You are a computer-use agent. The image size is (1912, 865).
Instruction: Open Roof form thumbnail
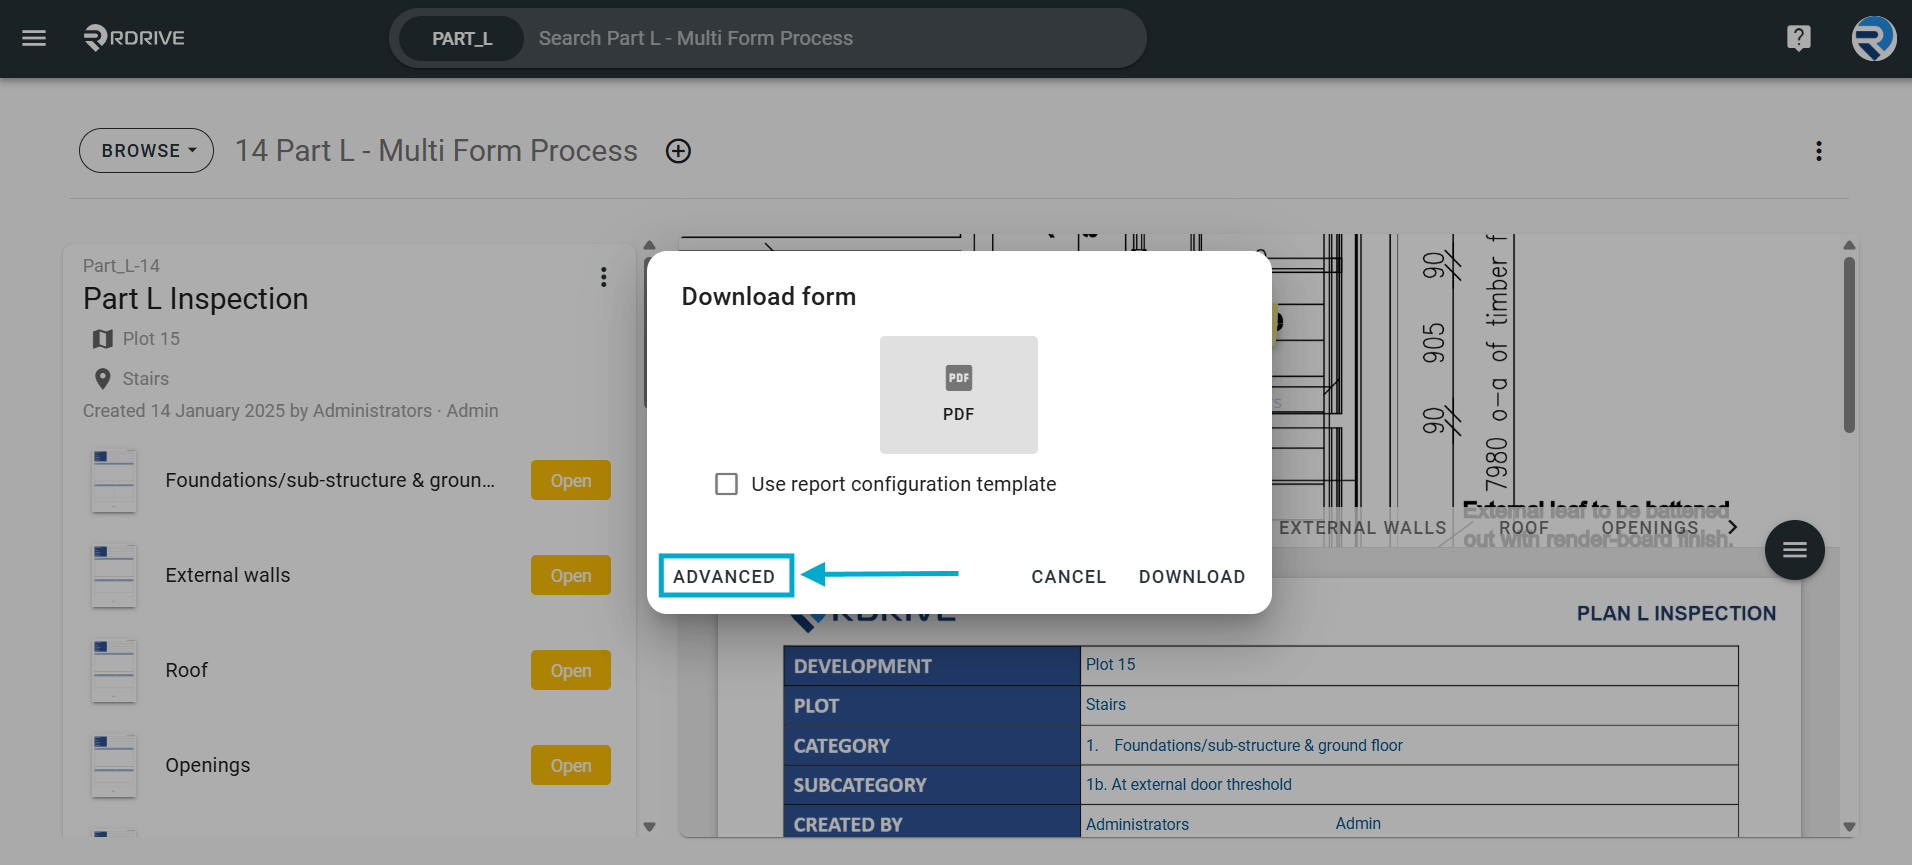(x=114, y=671)
